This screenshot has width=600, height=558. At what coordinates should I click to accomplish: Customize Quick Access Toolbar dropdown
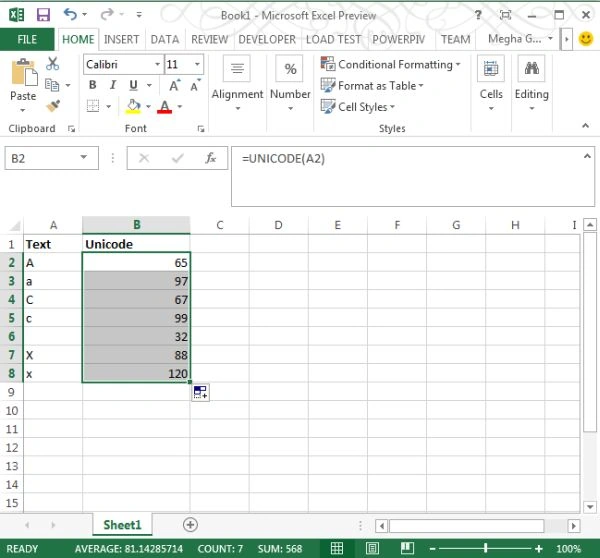coord(139,15)
